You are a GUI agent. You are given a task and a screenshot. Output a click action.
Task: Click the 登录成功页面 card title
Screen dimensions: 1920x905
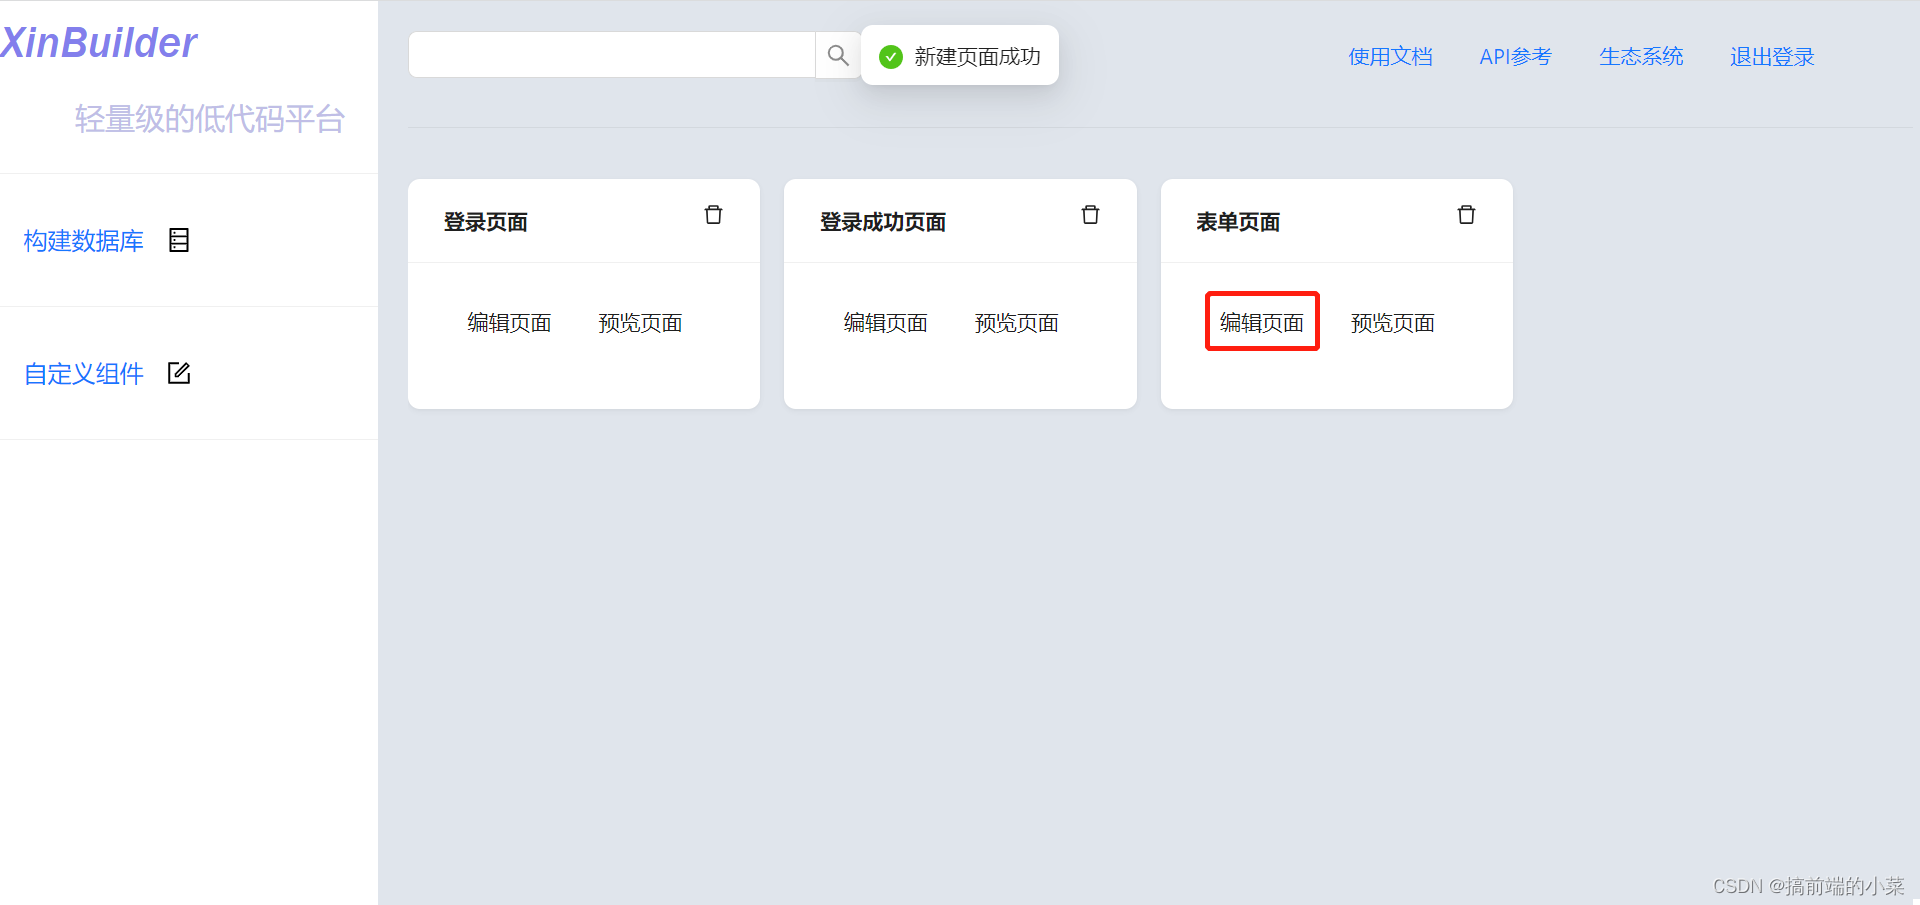tap(883, 222)
